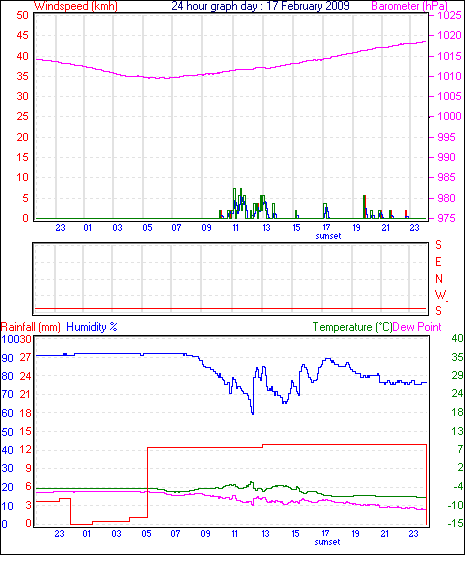Click the sunset marker under bottom graph
Image resolution: width=466 pixels, height=566 pixels.
click(327, 542)
